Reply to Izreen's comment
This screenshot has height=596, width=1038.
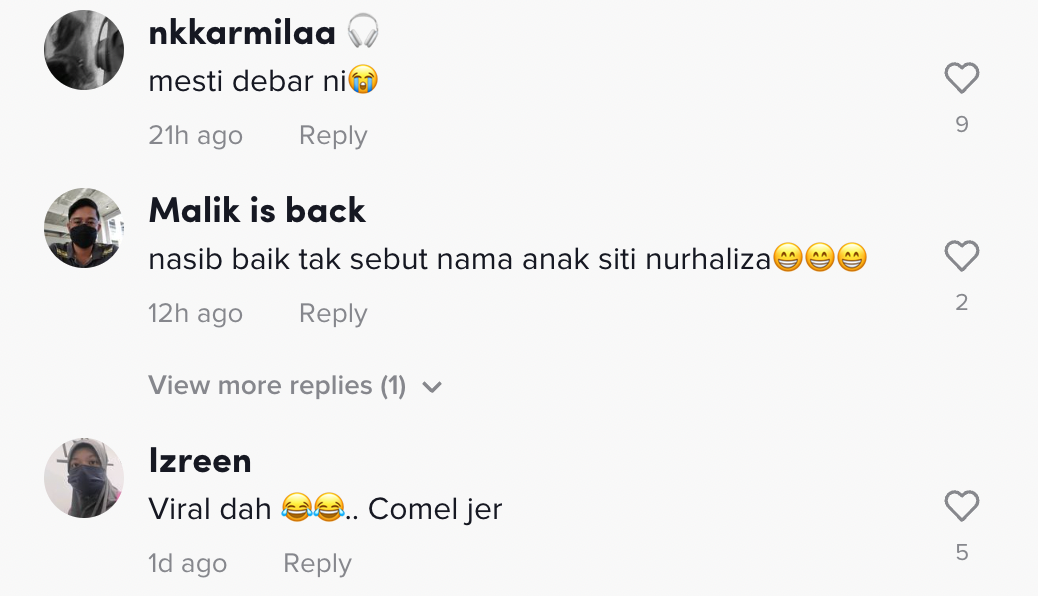point(317,564)
